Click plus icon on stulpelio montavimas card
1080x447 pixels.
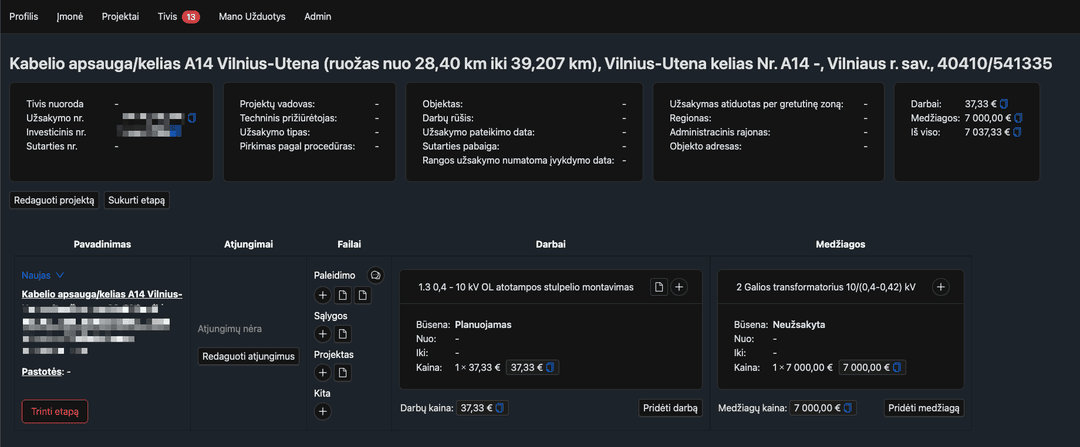(678, 287)
